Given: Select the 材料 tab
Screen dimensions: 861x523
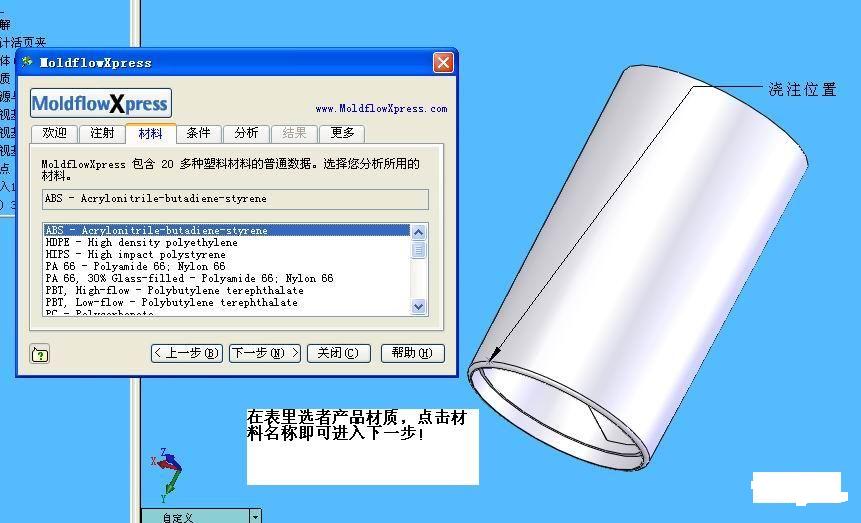Looking at the screenshot, I should point(150,133).
